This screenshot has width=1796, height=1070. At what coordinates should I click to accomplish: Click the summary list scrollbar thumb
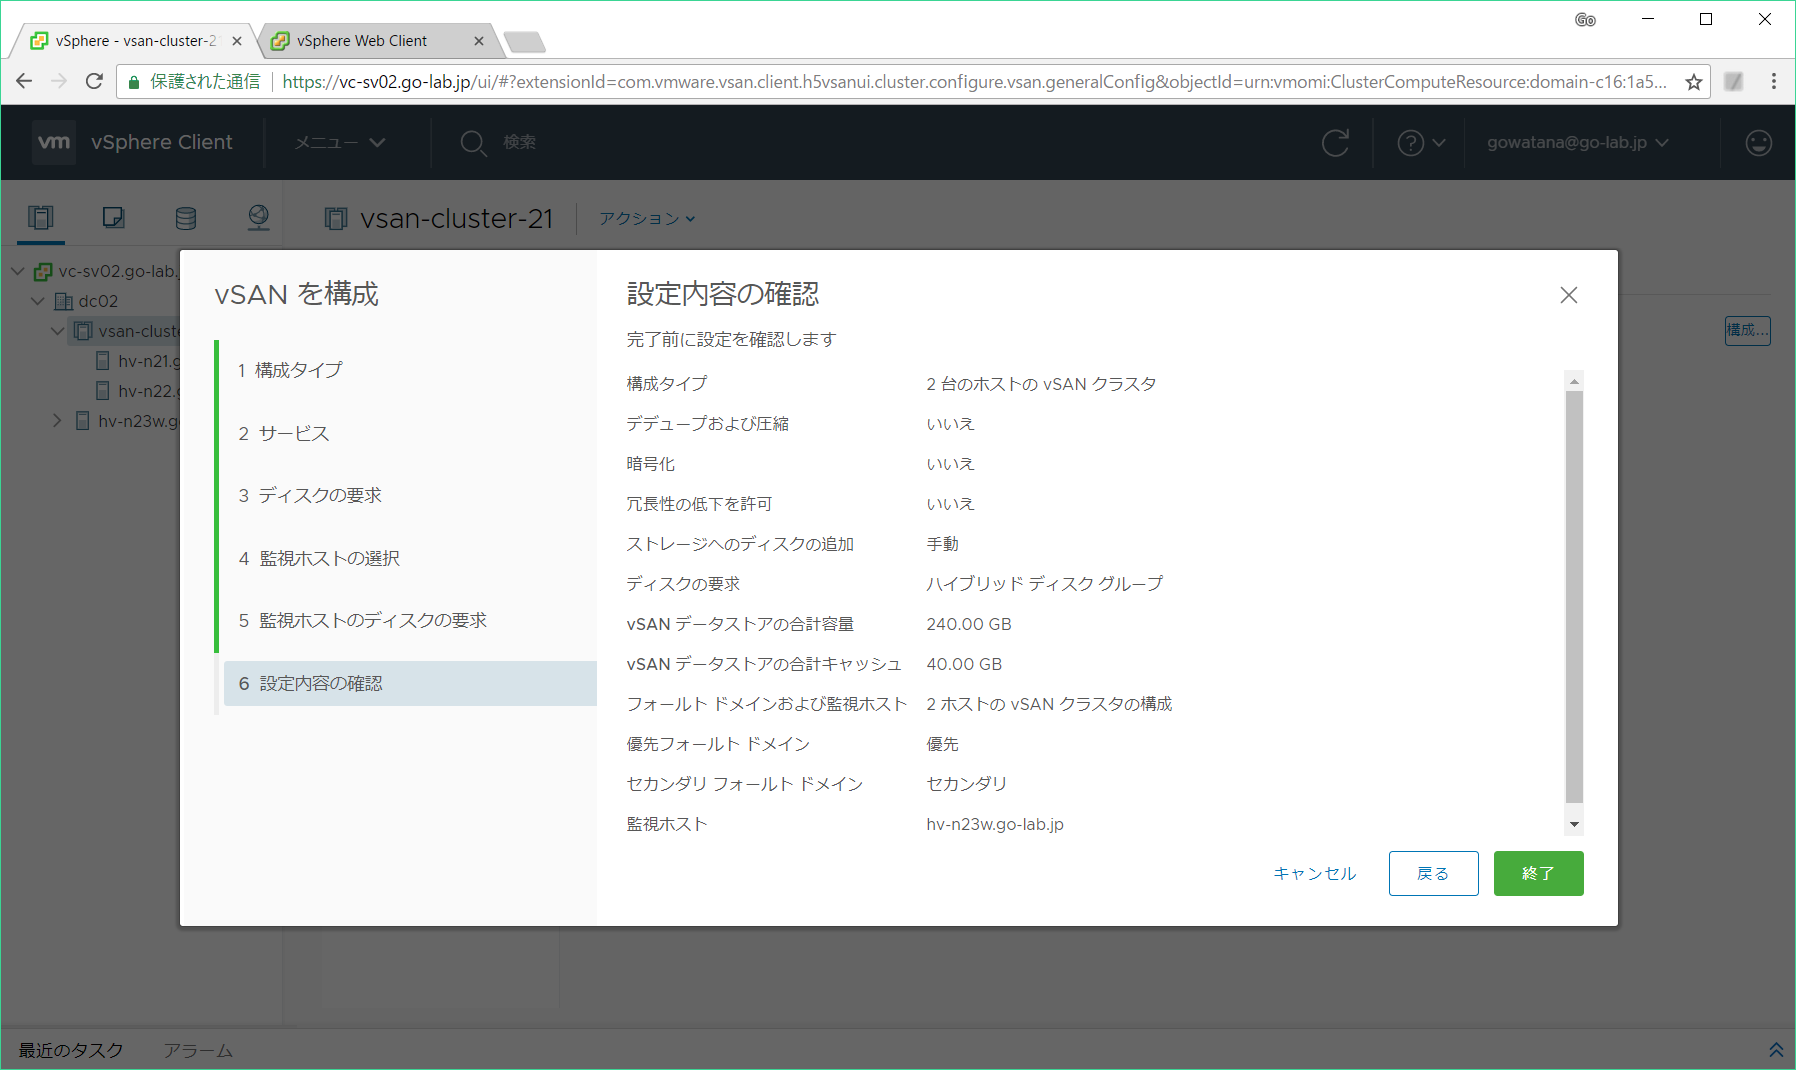tap(1574, 596)
